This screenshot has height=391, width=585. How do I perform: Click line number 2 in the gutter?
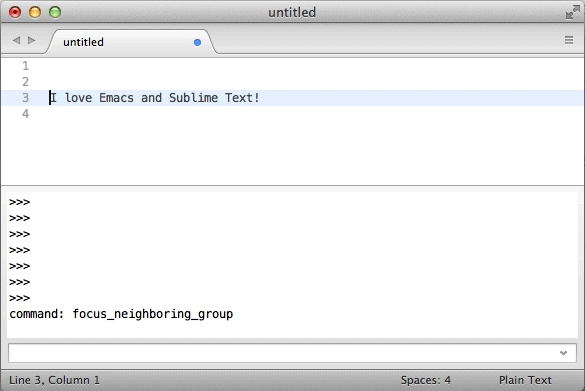tap(25, 82)
